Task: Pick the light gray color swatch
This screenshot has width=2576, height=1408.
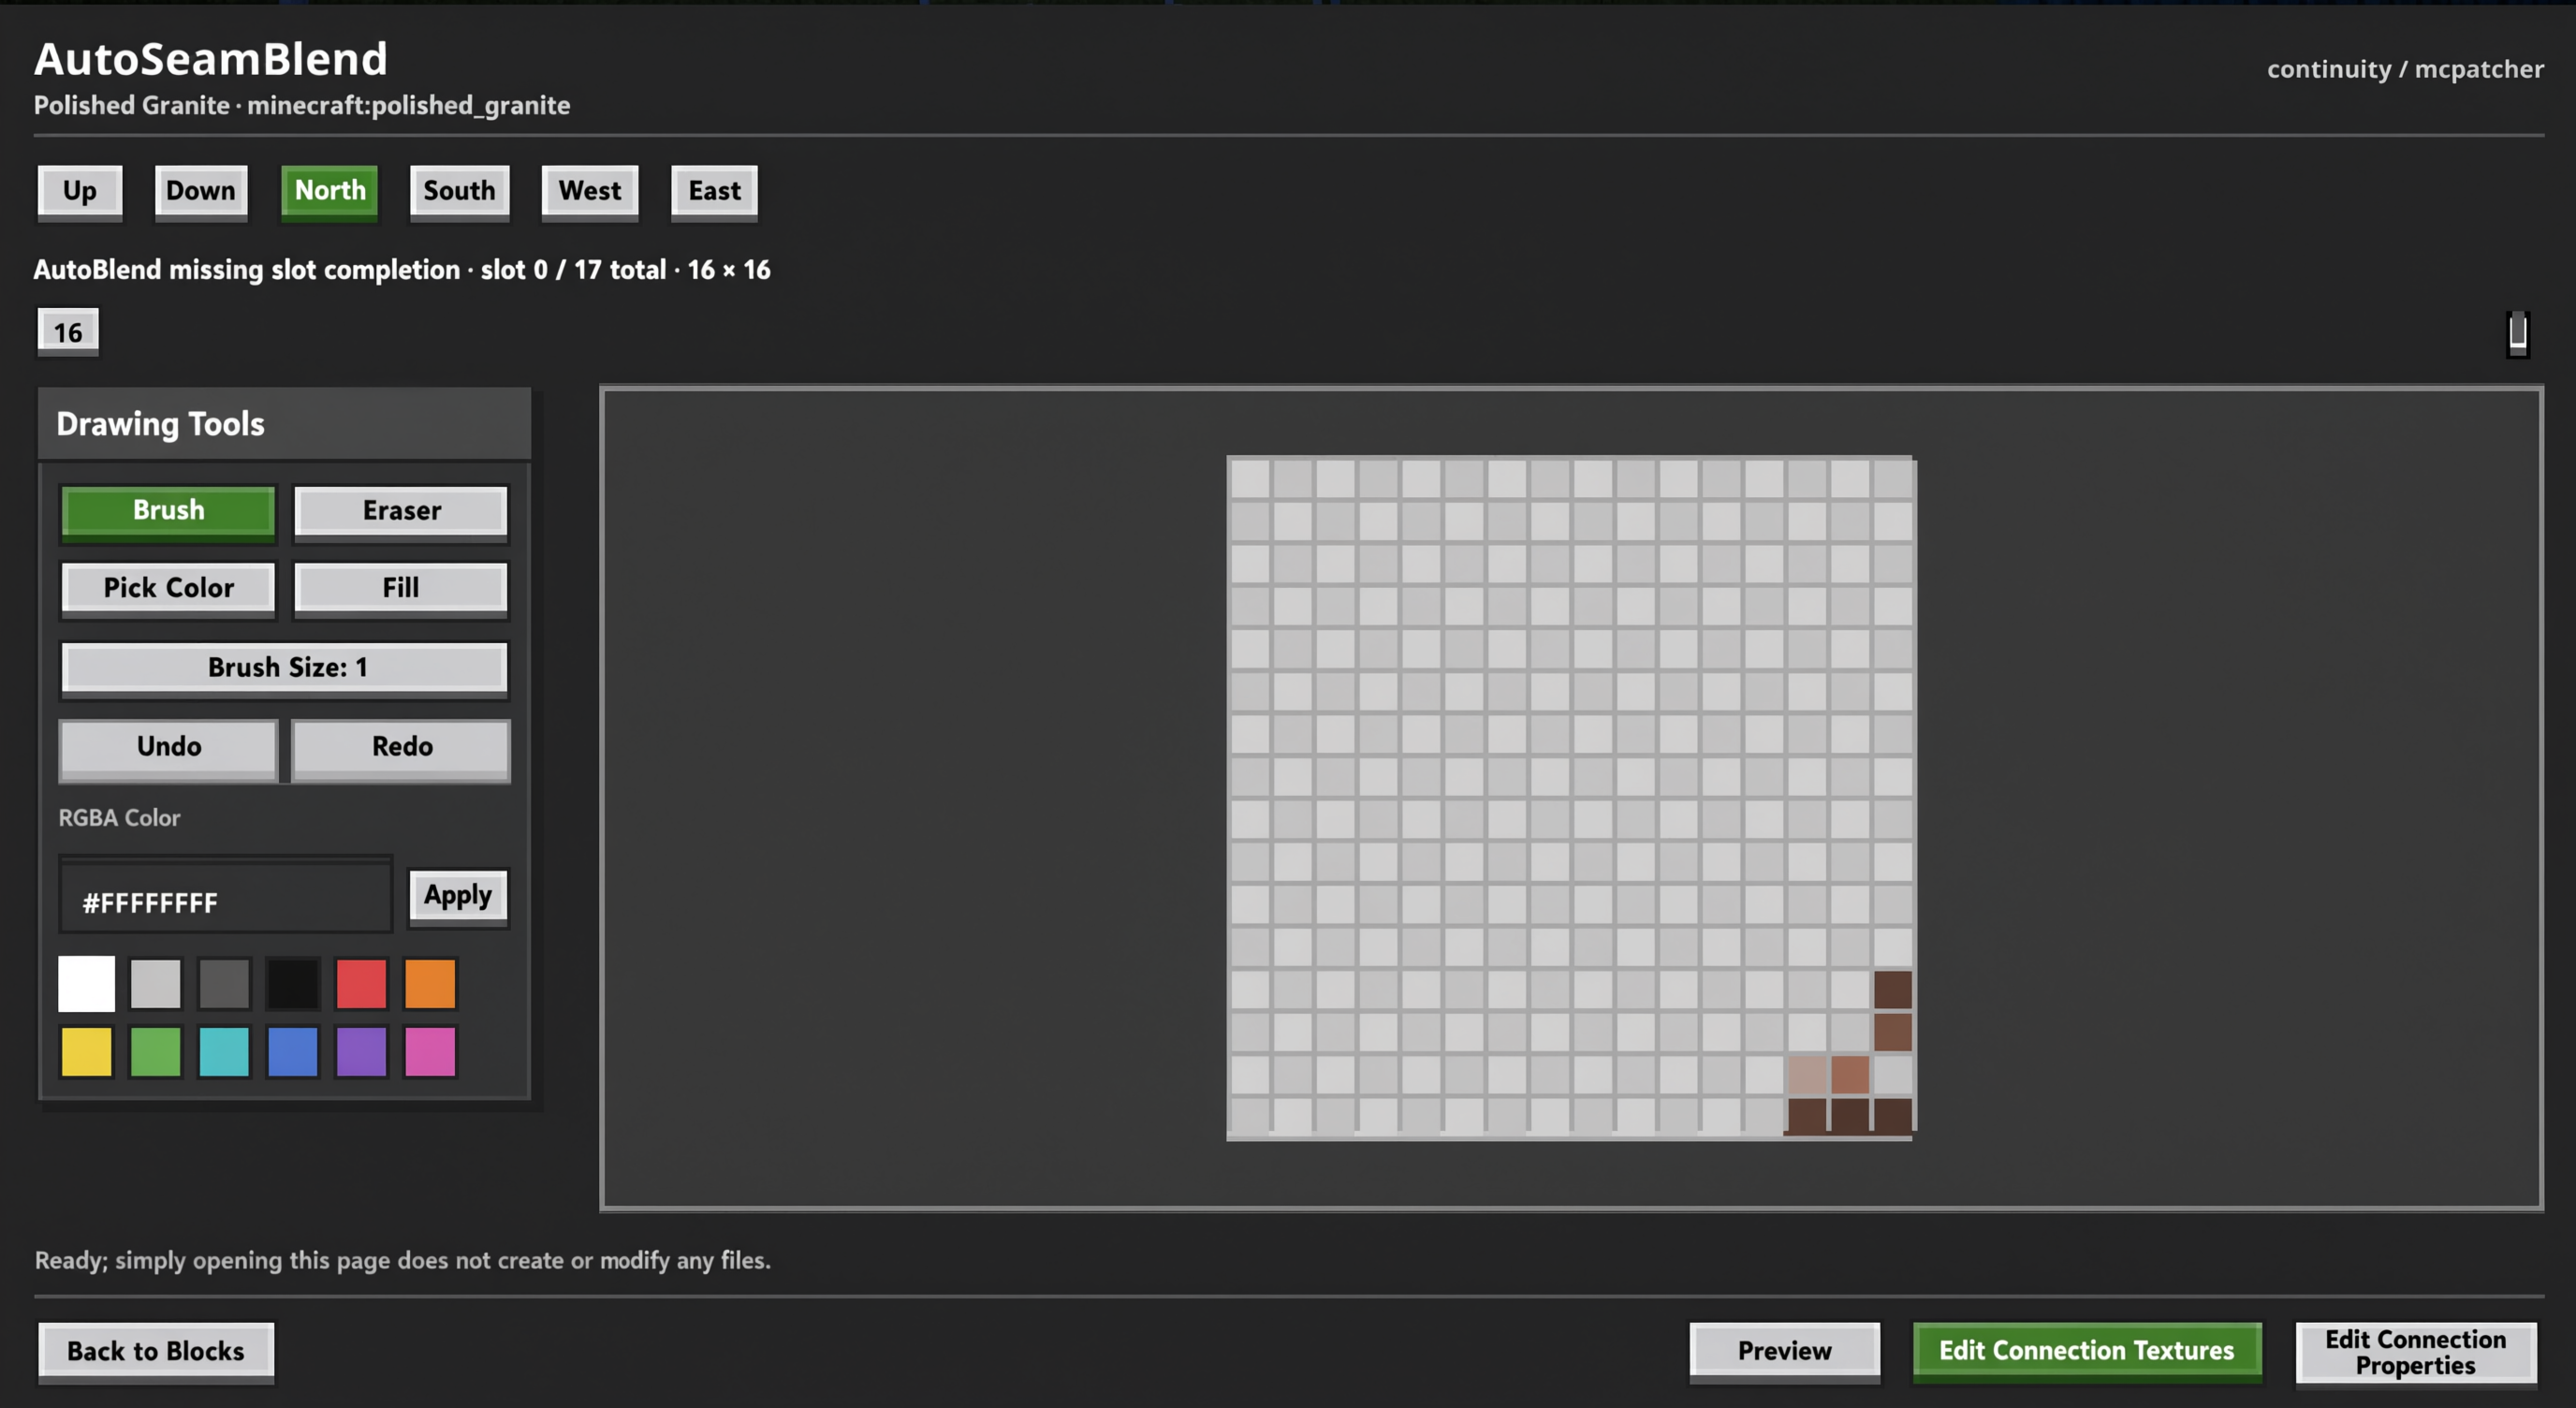Action: click(x=155, y=984)
